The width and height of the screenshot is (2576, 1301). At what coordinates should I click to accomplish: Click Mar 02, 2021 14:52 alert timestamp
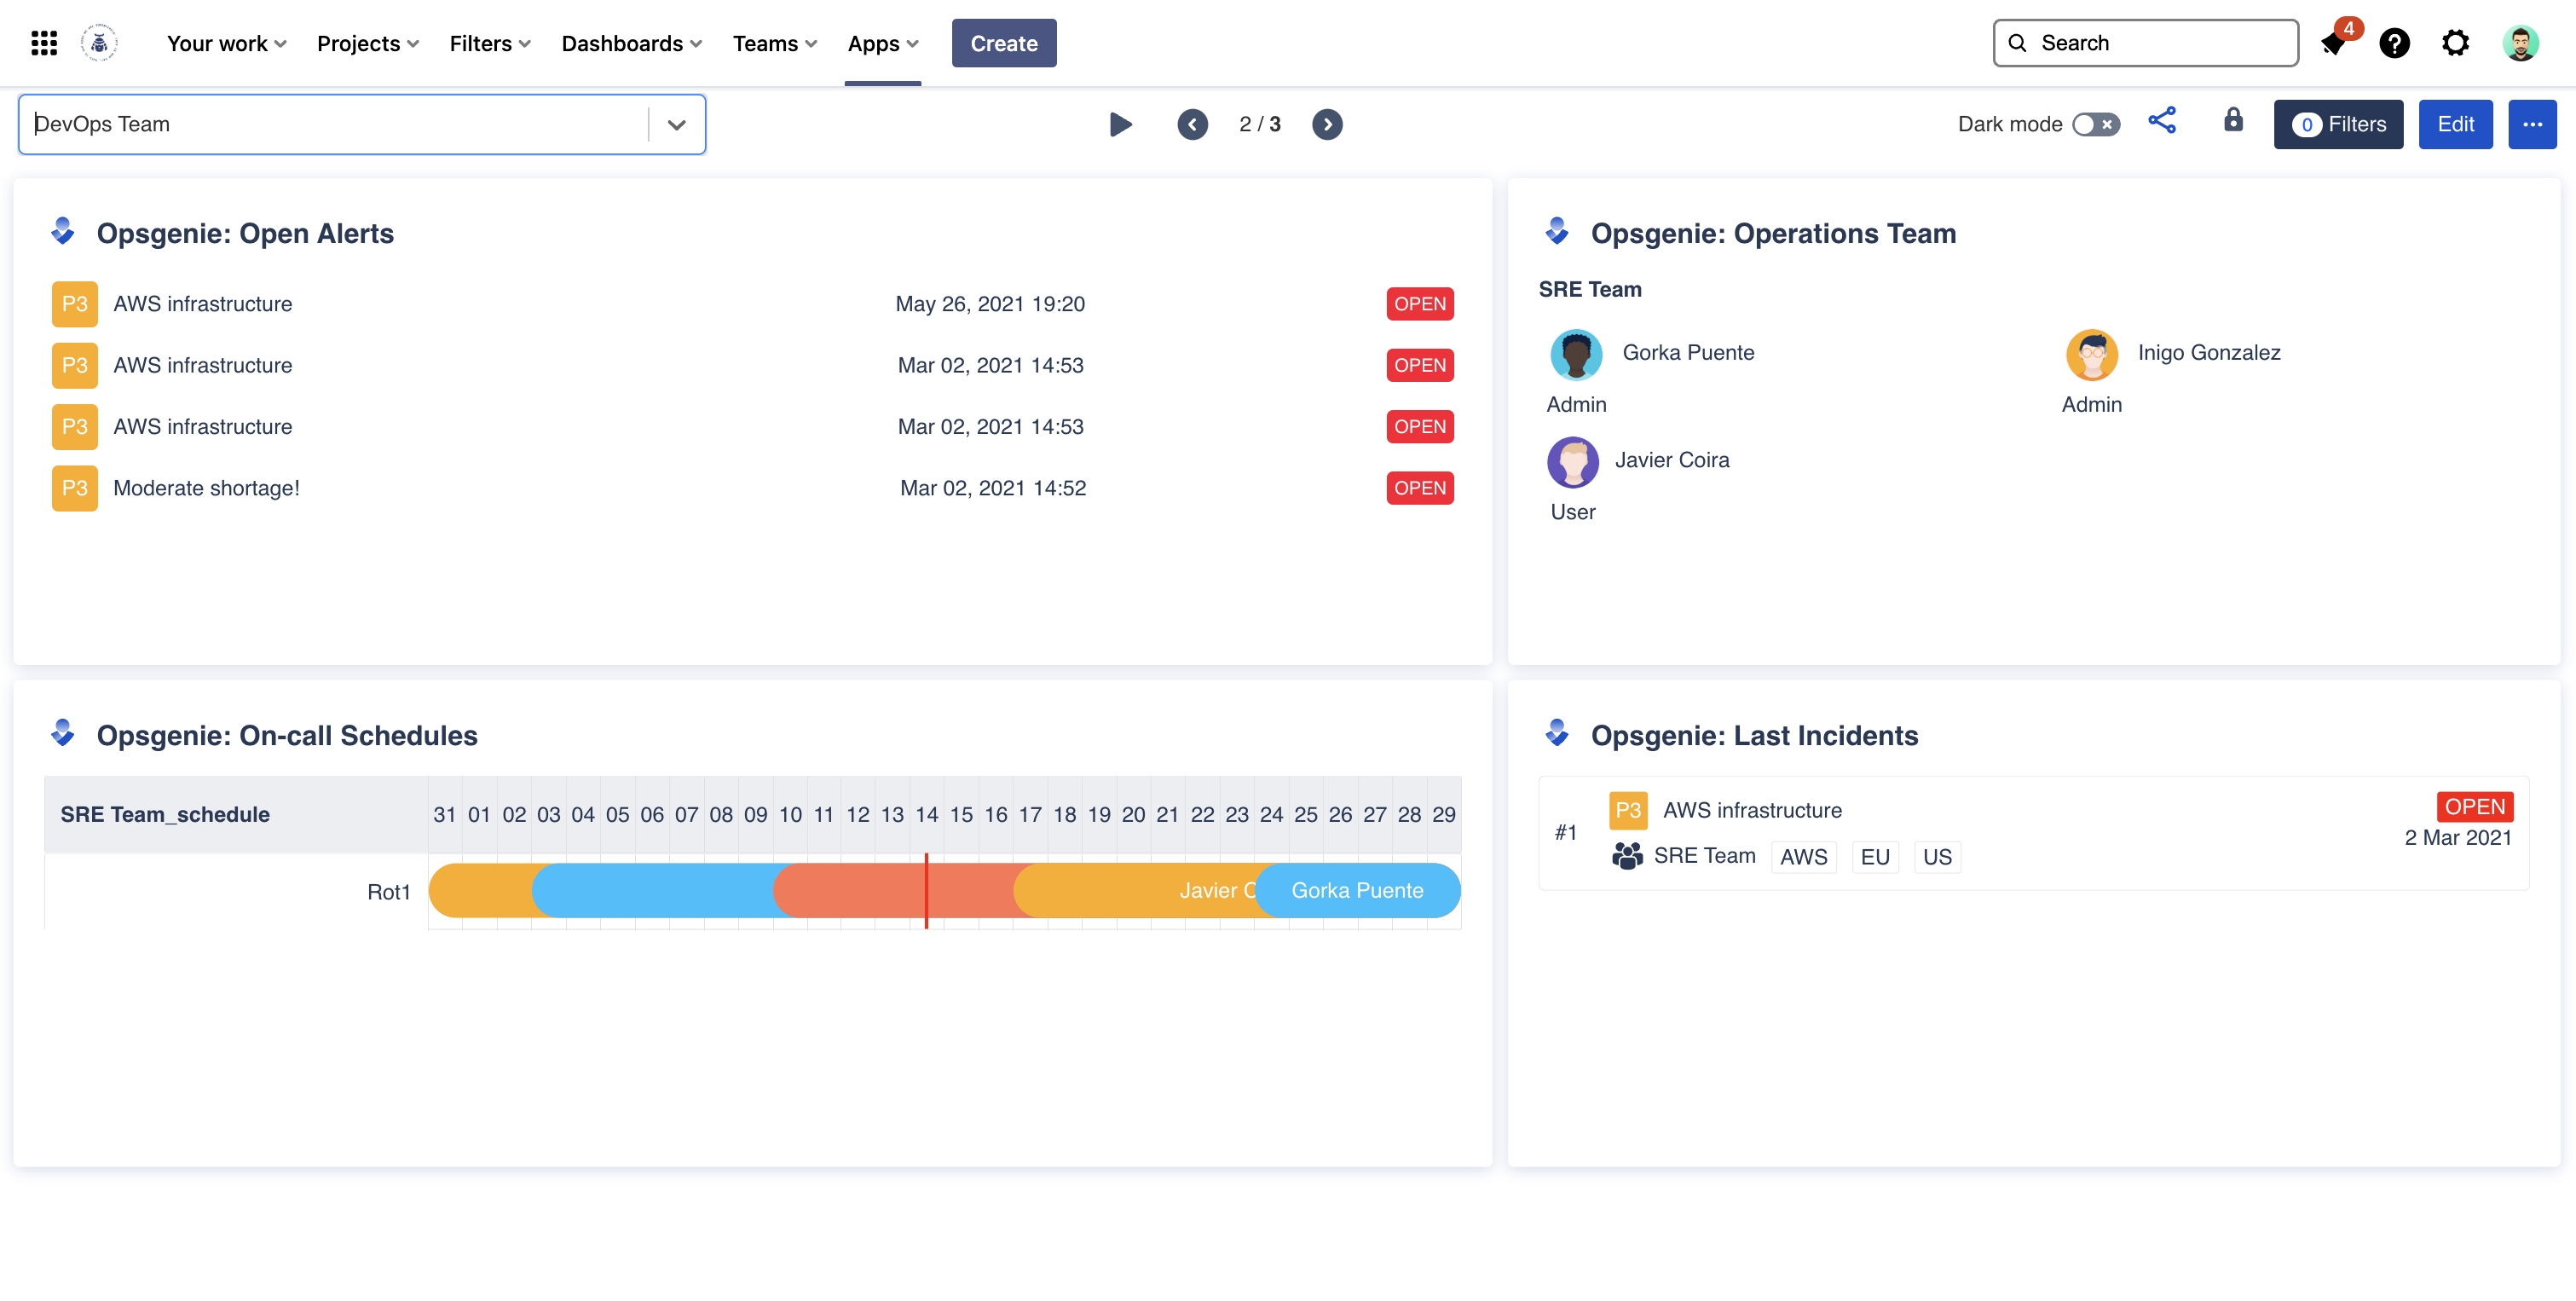(x=992, y=488)
